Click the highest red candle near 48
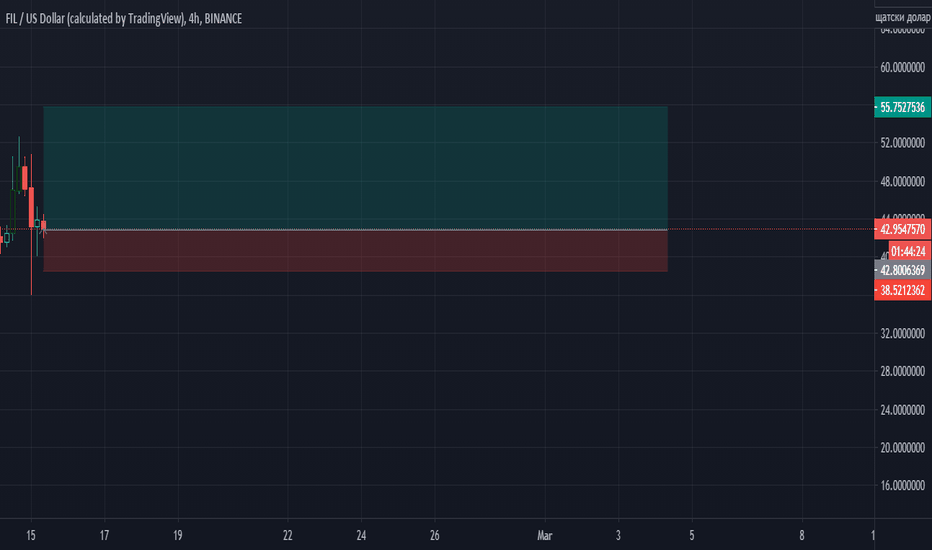This screenshot has width=932, height=550. 25,178
